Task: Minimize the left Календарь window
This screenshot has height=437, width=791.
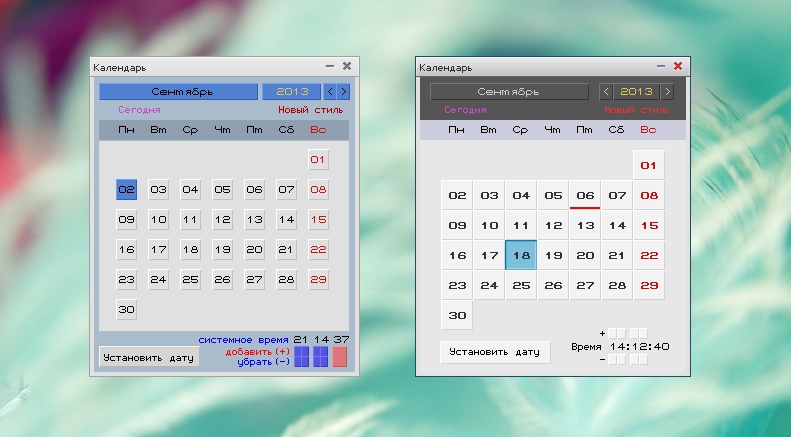Action: [330, 67]
